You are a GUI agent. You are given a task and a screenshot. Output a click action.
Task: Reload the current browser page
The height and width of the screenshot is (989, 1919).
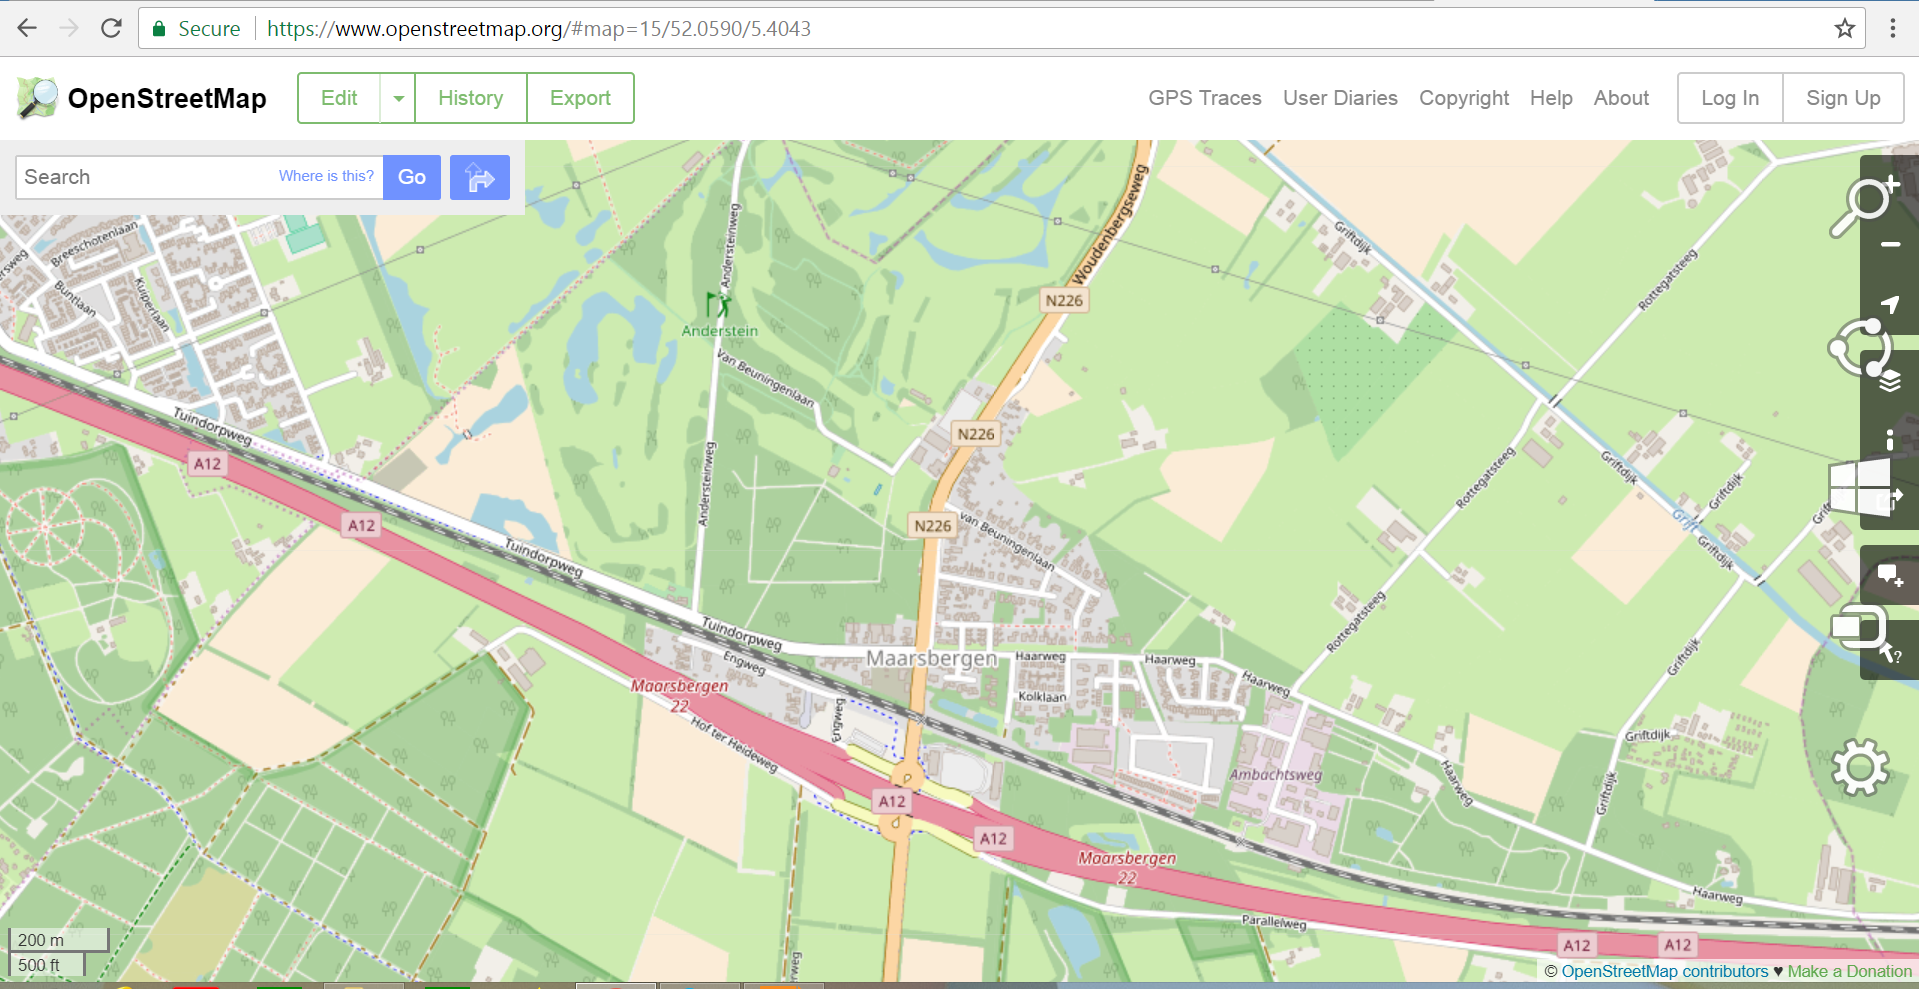[111, 29]
